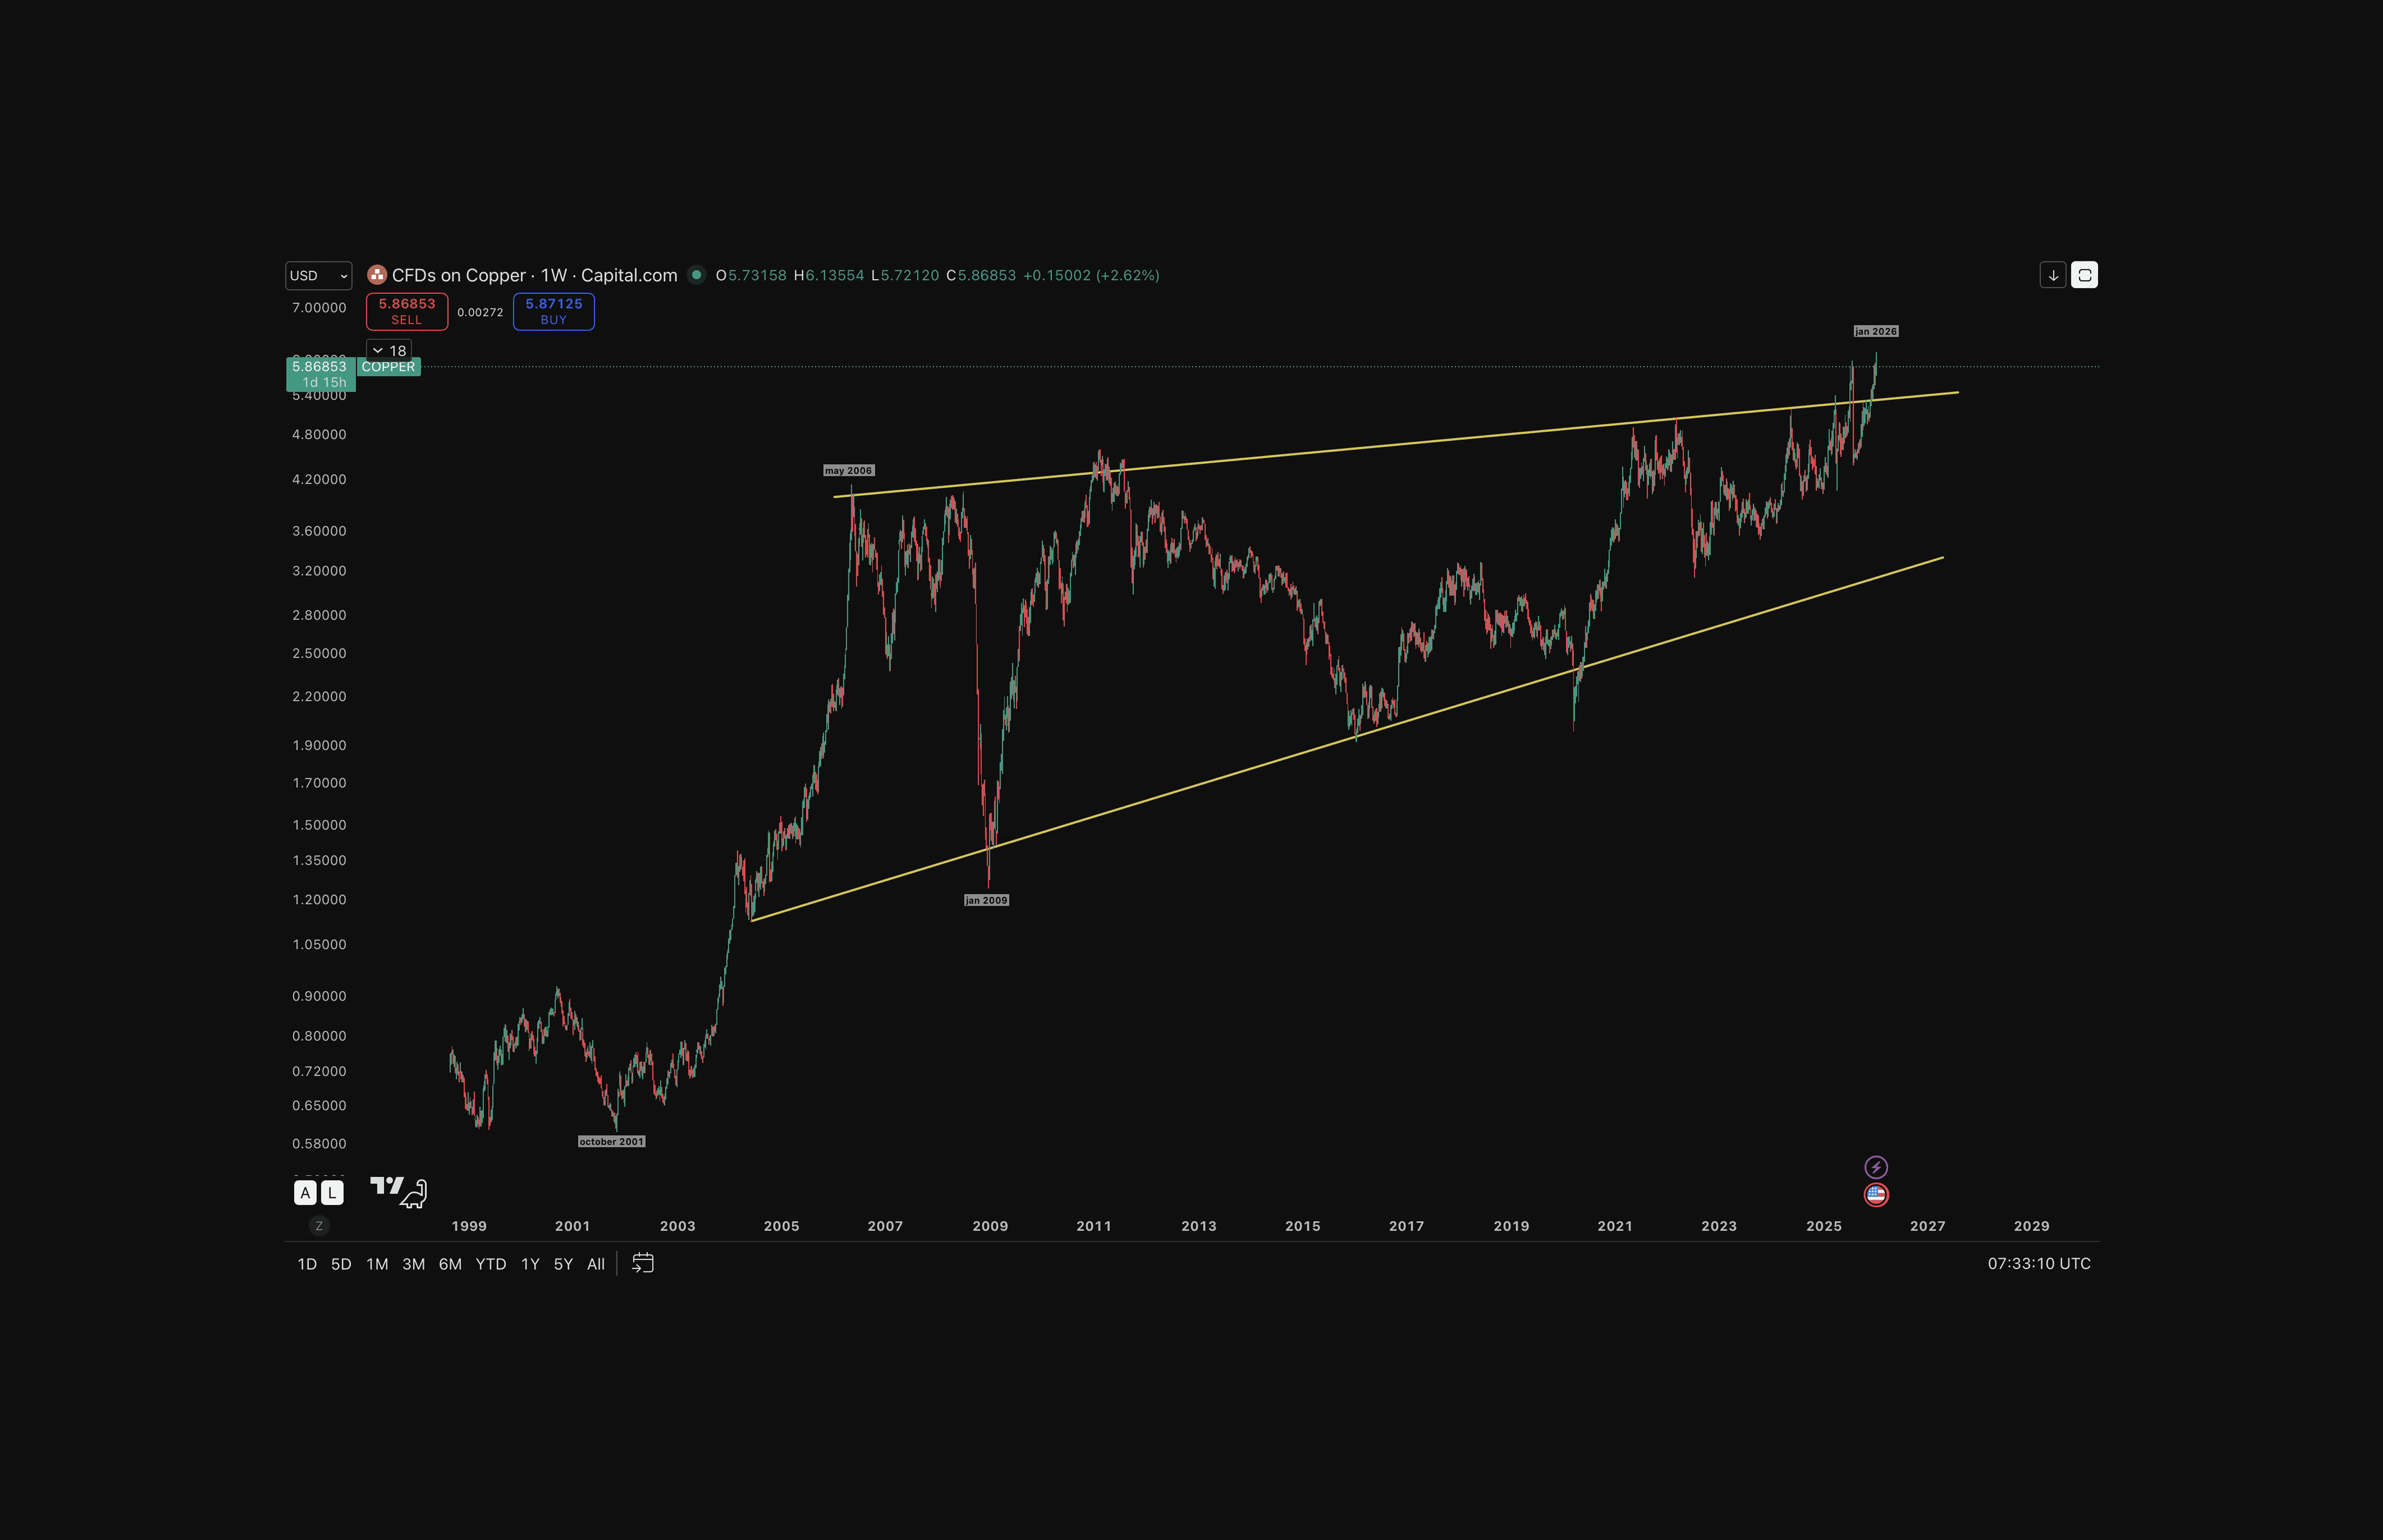Toggle the log scale L button
The image size is (2383, 1540).
click(x=332, y=1192)
